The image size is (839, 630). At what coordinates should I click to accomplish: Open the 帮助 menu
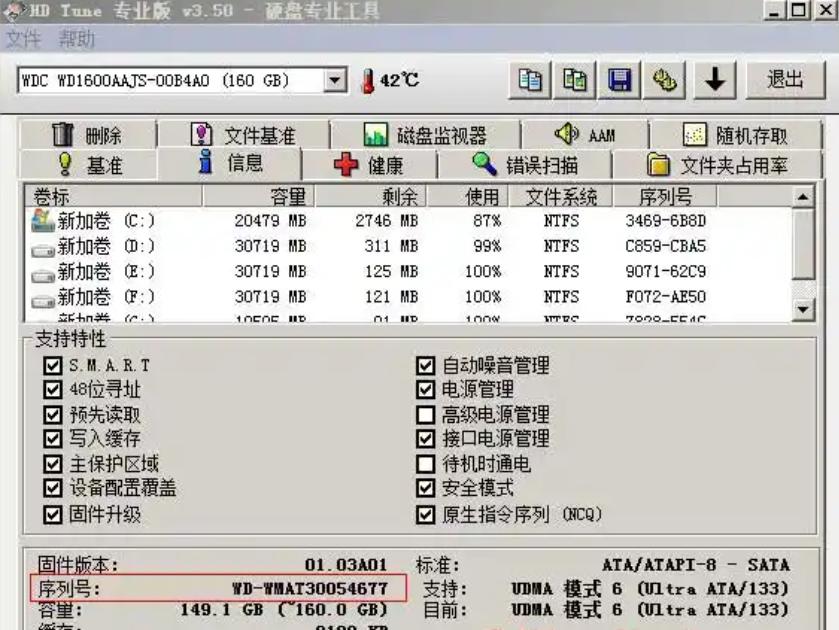pyautogui.click(x=77, y=39)
